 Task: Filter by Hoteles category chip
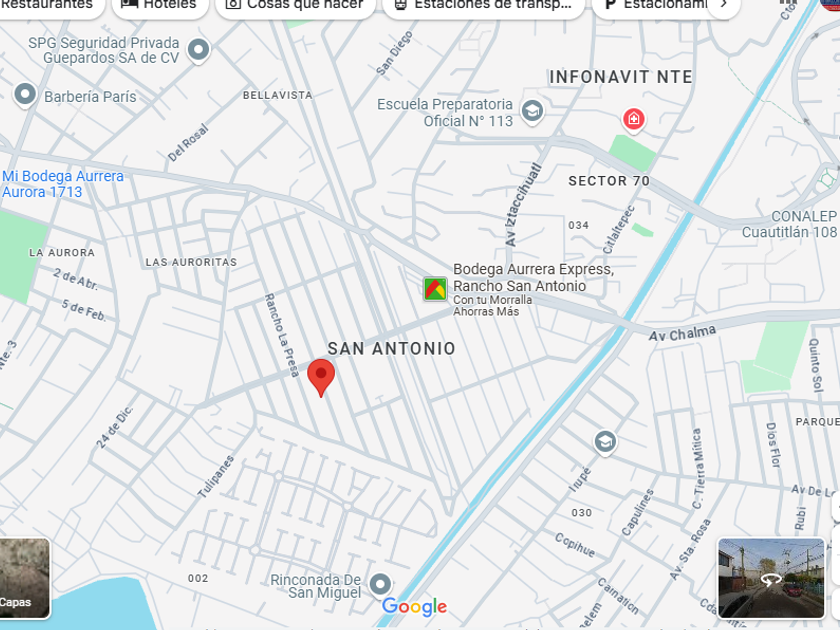[x=160, y=5]
